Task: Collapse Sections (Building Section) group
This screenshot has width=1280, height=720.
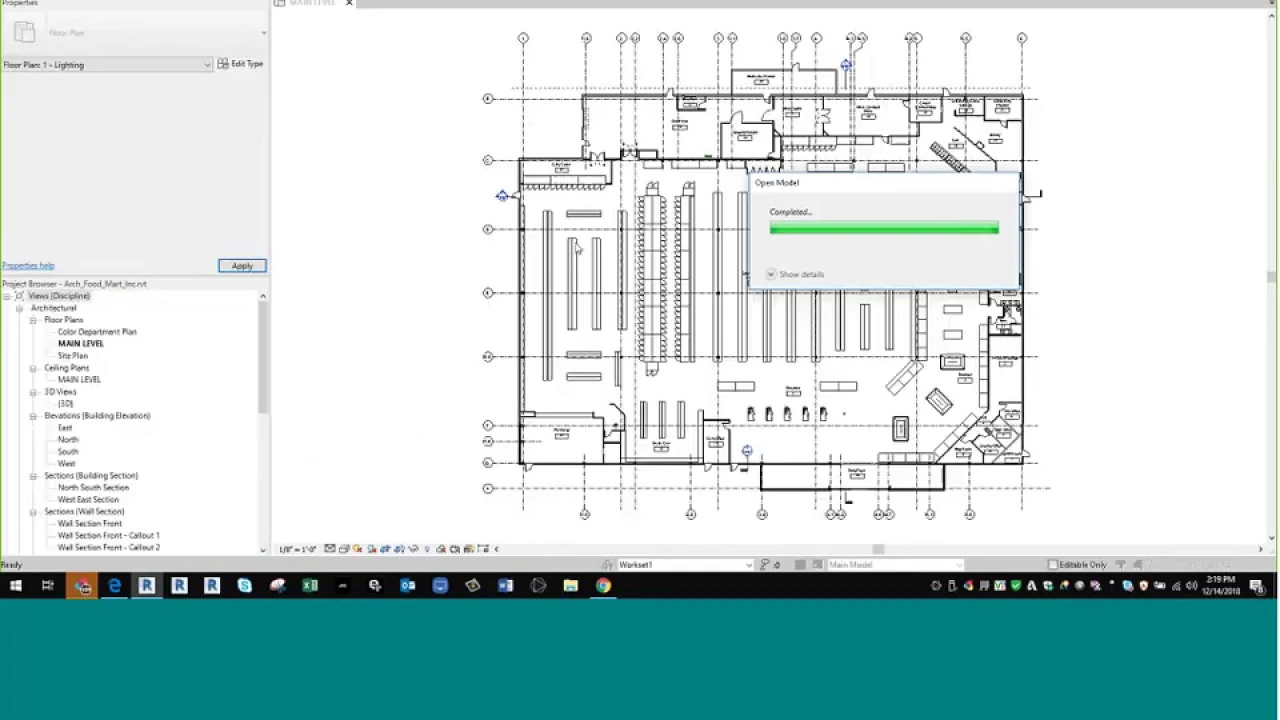Action: point(33,476)
